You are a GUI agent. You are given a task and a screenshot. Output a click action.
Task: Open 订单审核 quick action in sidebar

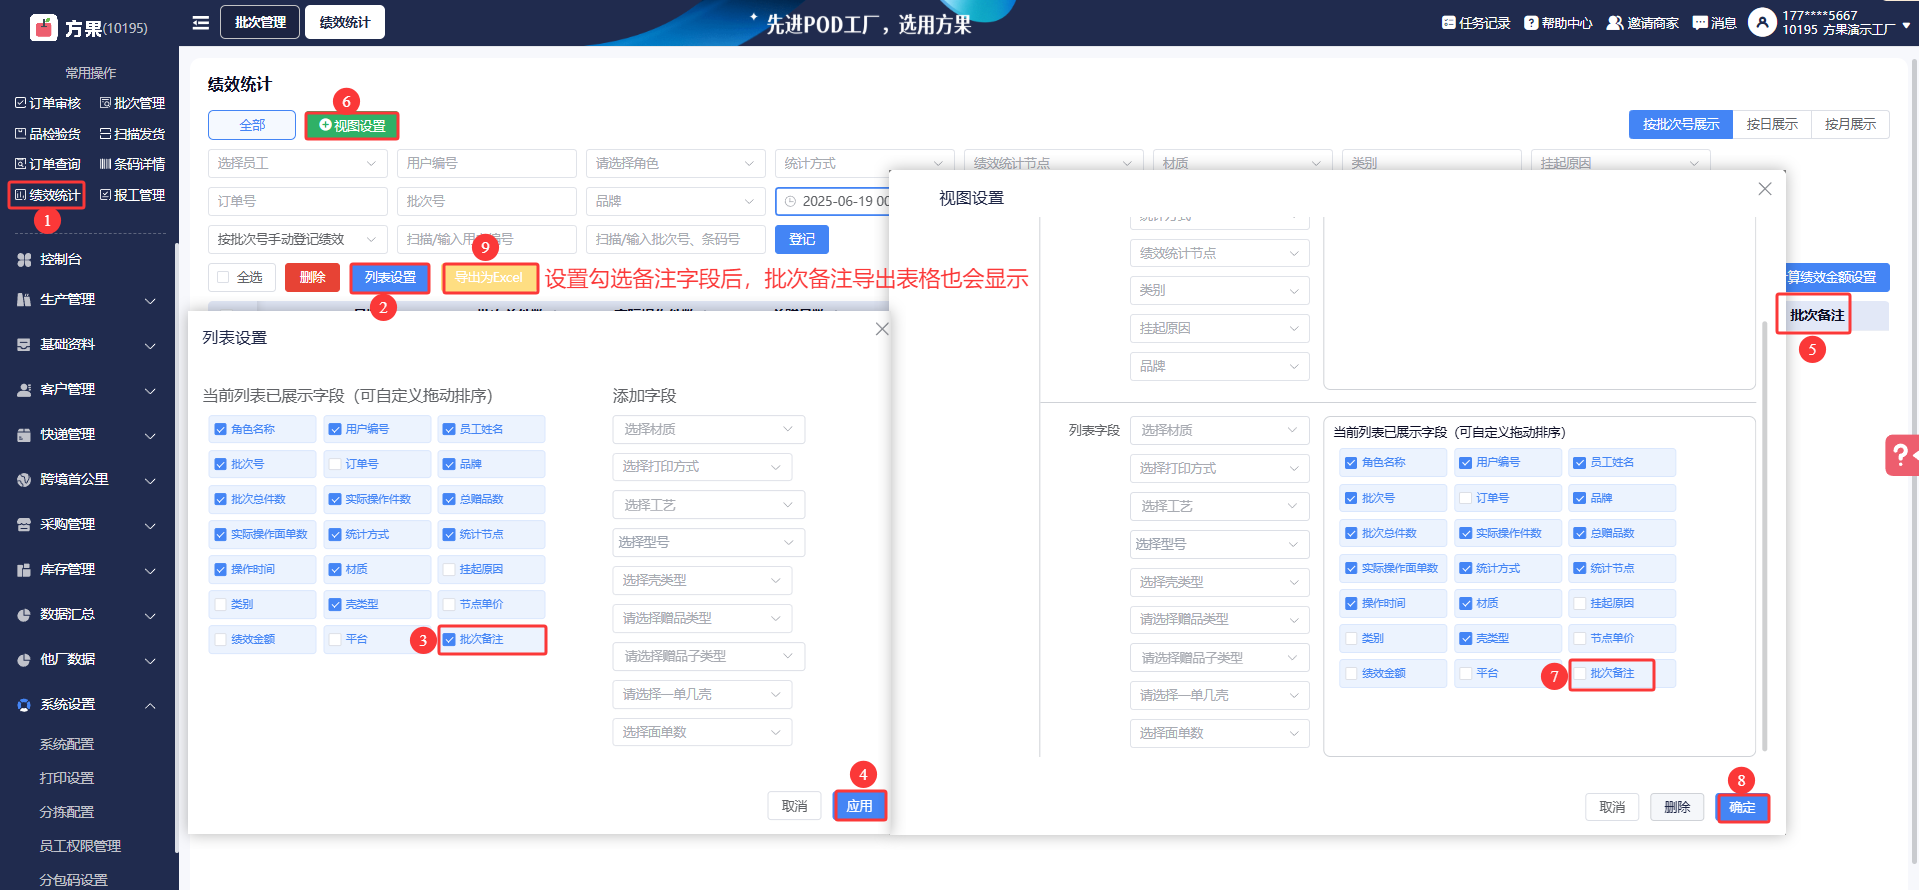(x=48, y=103)
